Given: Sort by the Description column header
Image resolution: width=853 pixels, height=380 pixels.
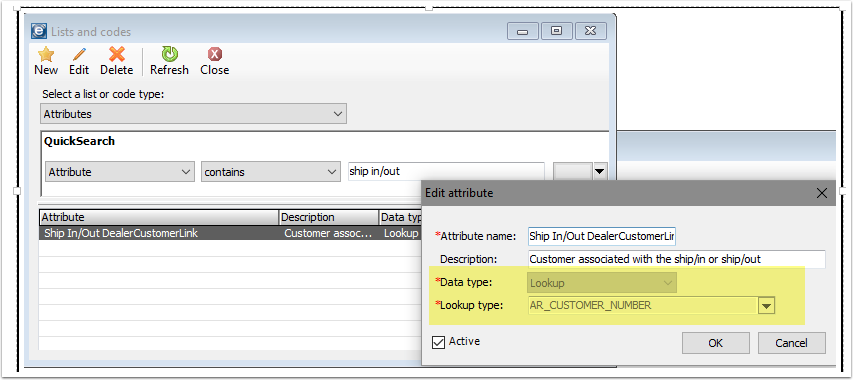Looking at the screenshot, I should pos(329,217).
